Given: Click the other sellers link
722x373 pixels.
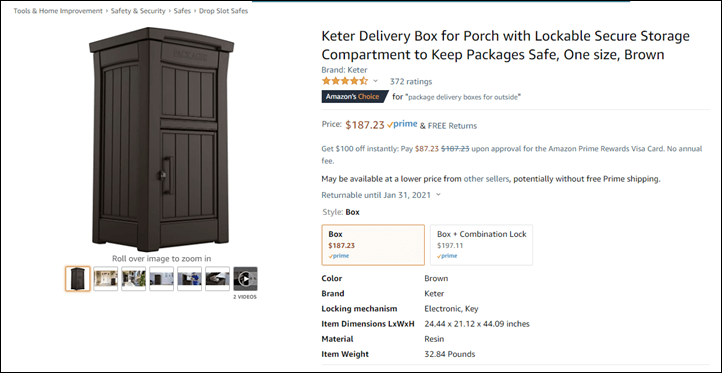Looking at the screenshot, I should (x=486, y=179).
